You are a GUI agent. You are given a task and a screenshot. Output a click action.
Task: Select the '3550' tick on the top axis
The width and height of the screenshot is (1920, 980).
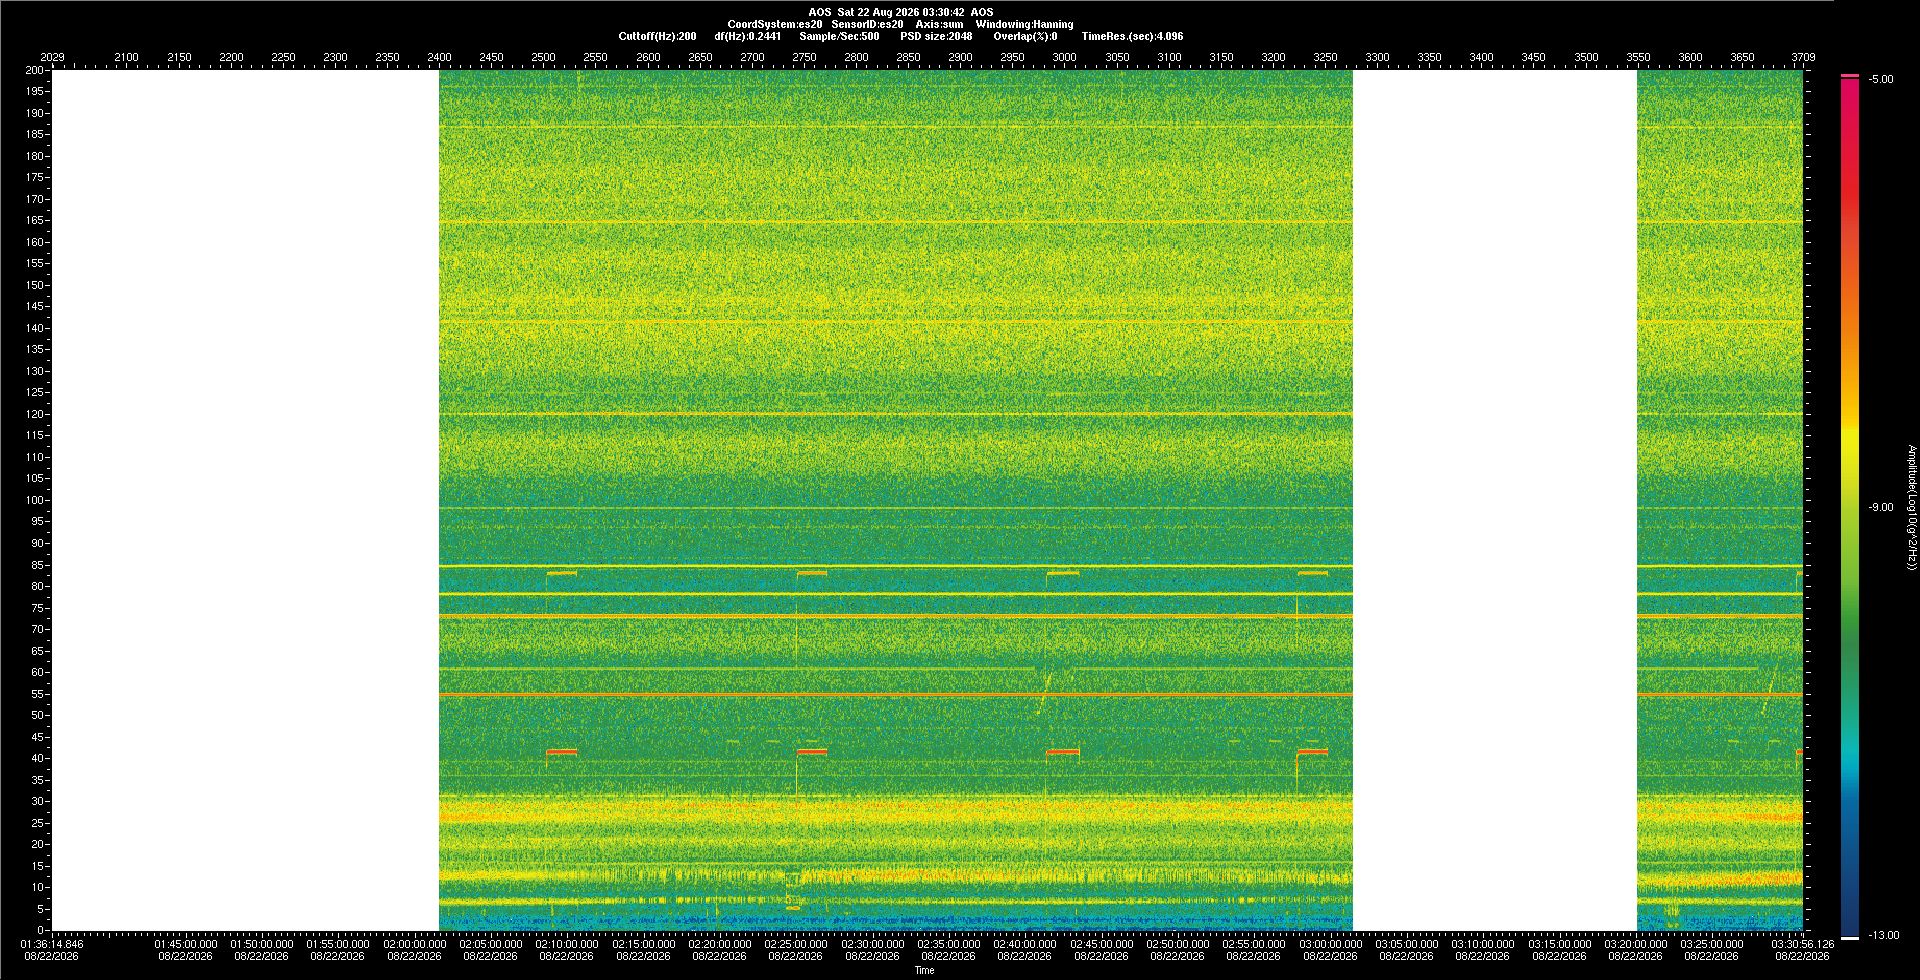[x=1638, y=57]
